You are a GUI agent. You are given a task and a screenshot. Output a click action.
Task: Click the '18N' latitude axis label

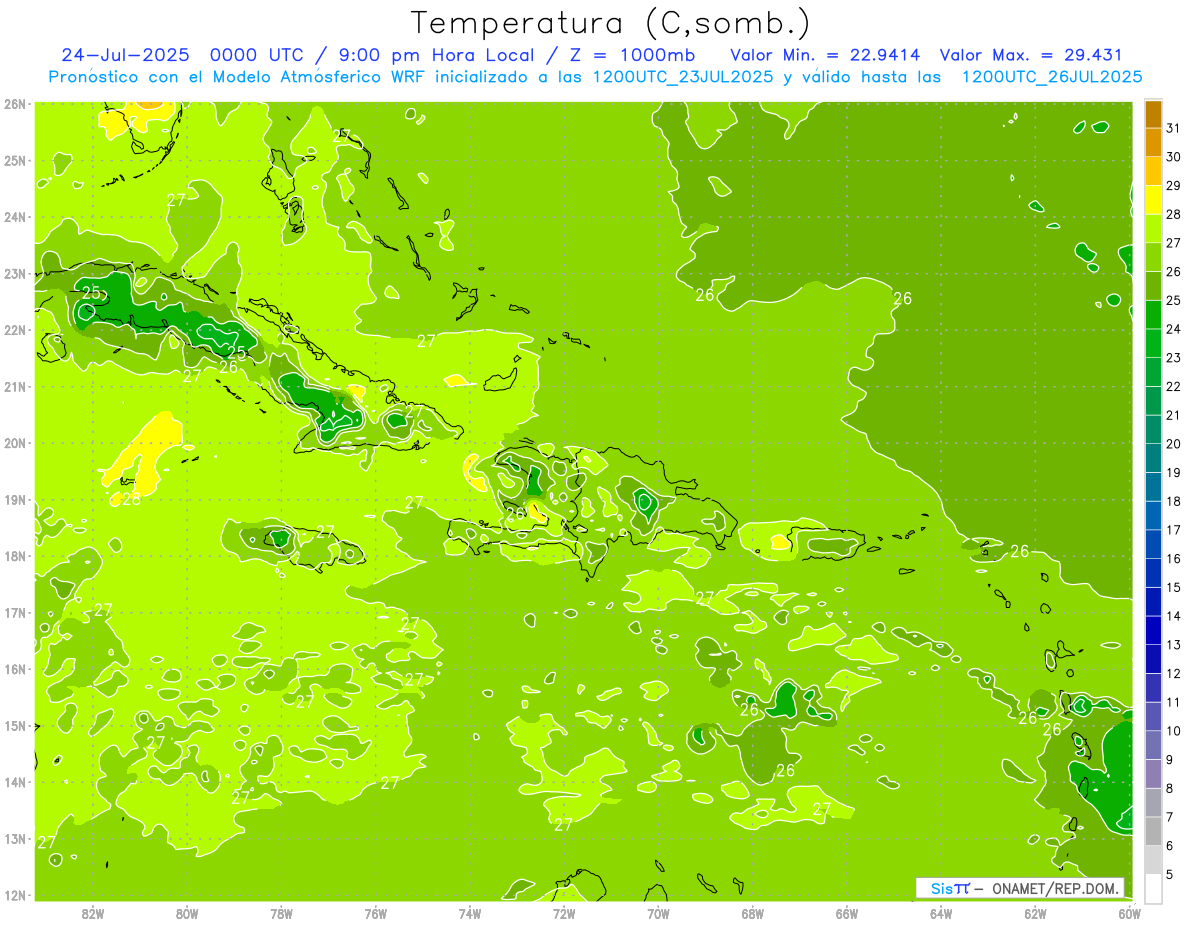click(x=14, y=556)
